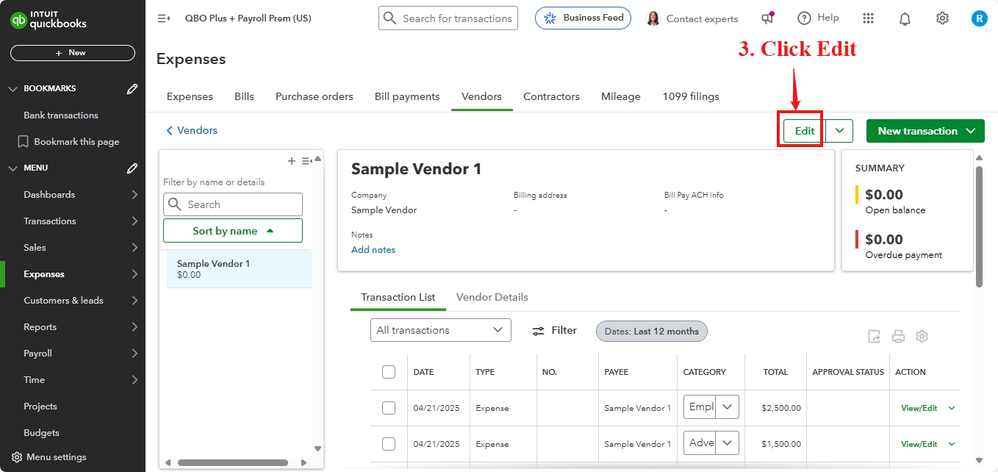This screenshot has width=998, height=472.
Task: Open the user profile avatar R
Action: click(978, 18)
